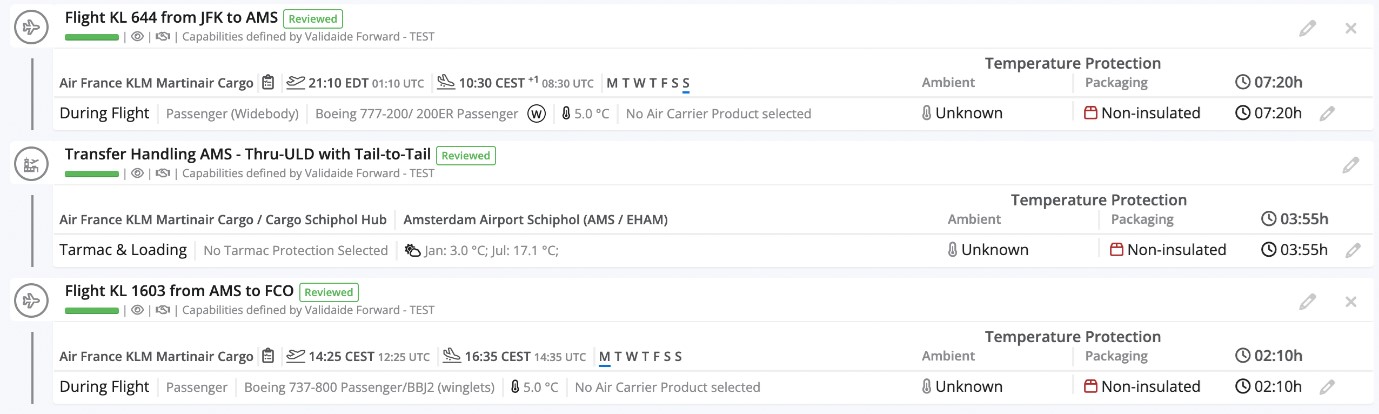This screenshot has height=414, width=1379.
Task: Click the green progress bar under KL 1603
Action: coord(92,310)
